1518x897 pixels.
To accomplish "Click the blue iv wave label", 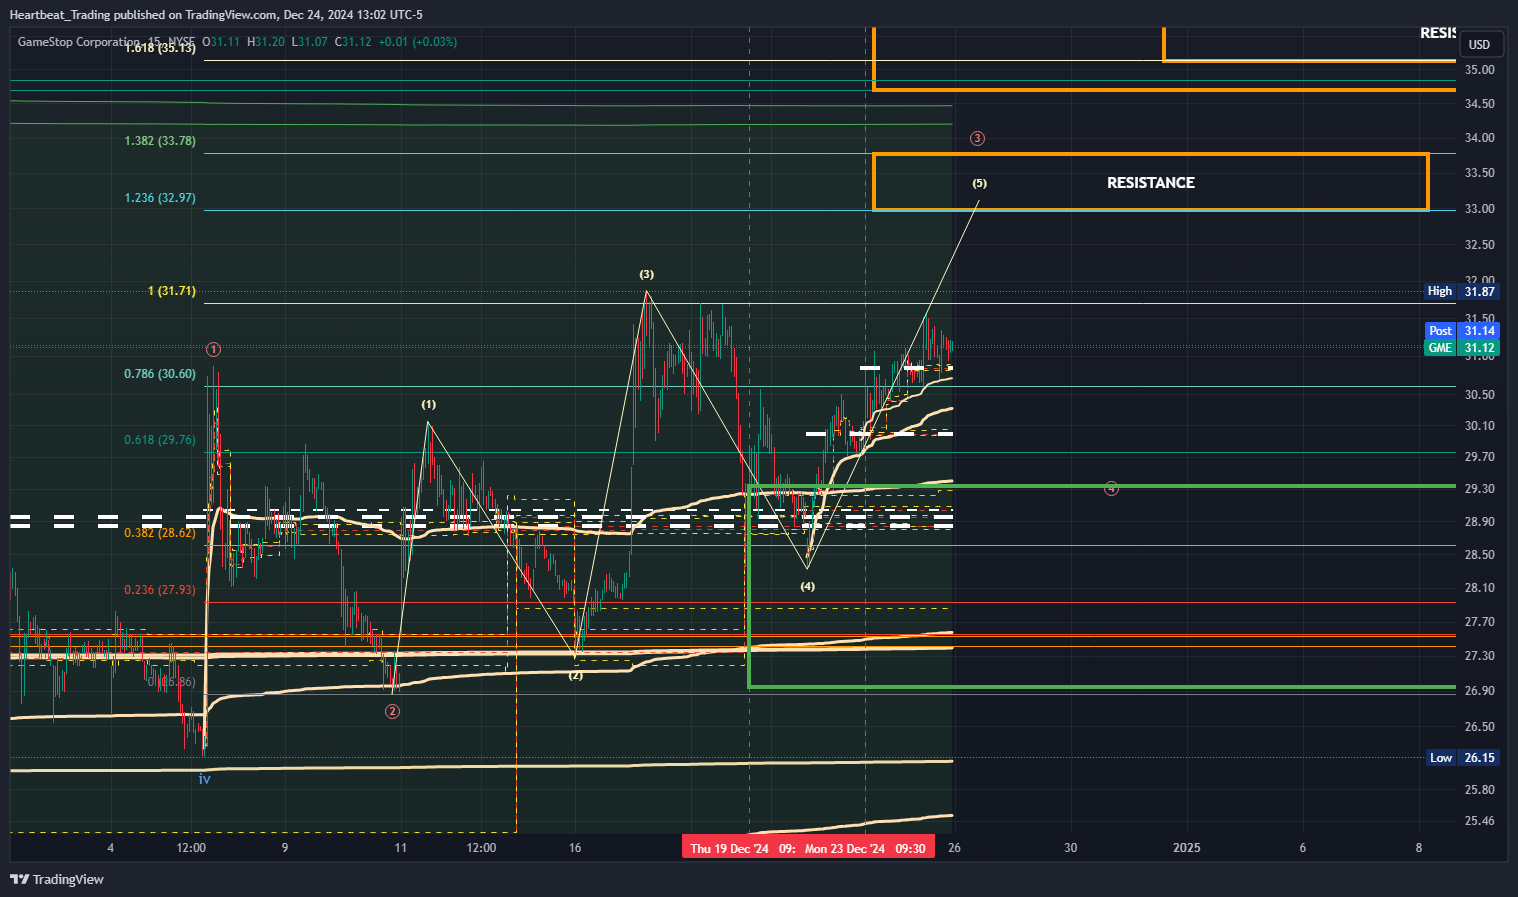I will [204, 779].
